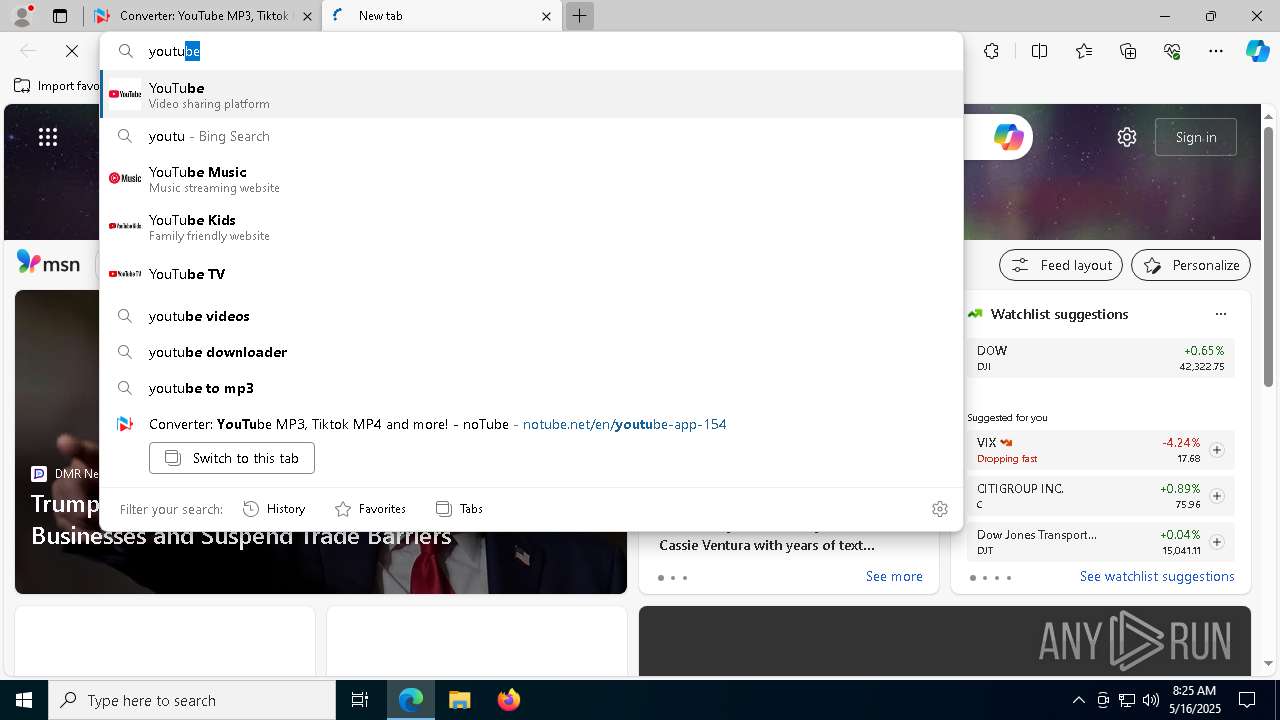Open the DOW index row
Image resolution: width=1280 pixels, height=720 pixels.
click(1100, 358)
